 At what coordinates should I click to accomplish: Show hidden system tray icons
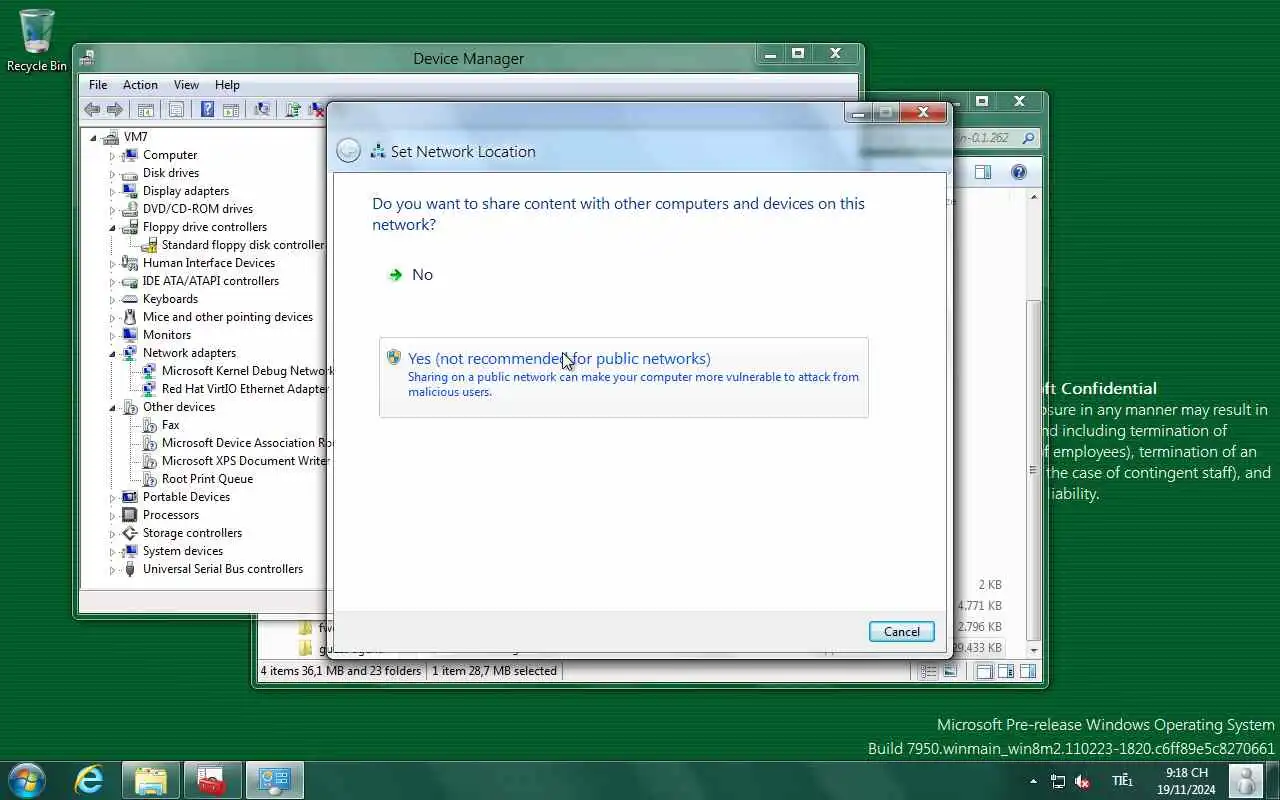click(1033, 781)
